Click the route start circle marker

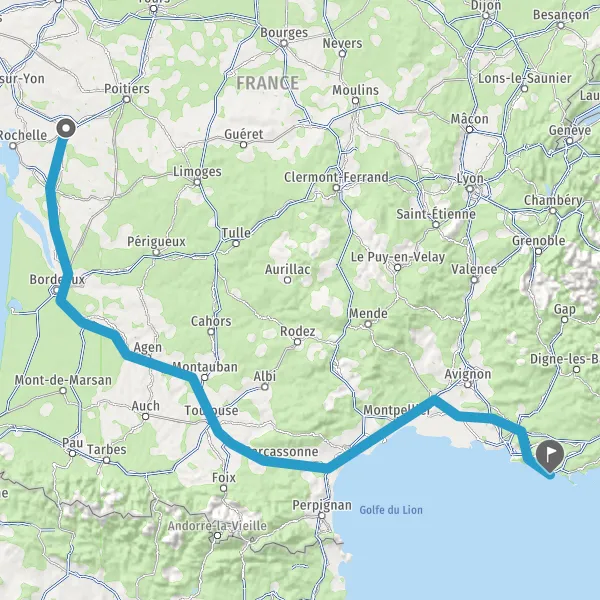(x=66, y=129)
